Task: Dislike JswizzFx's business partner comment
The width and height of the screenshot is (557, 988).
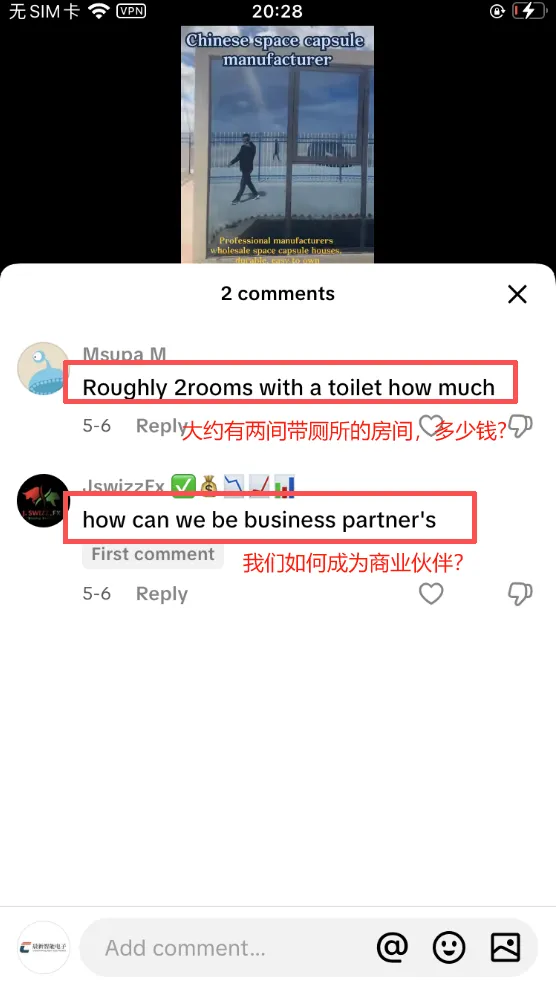Action: point(520,594)
